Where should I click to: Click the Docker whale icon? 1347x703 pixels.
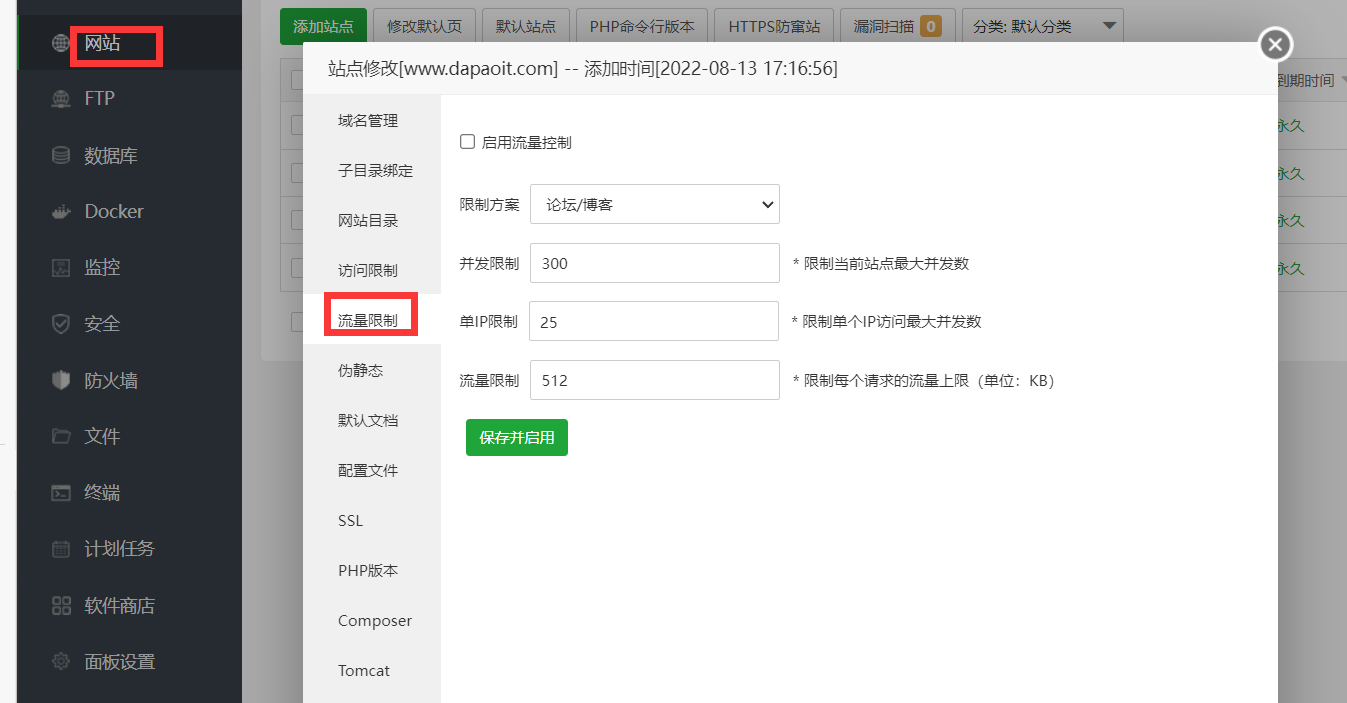(61, 211)
